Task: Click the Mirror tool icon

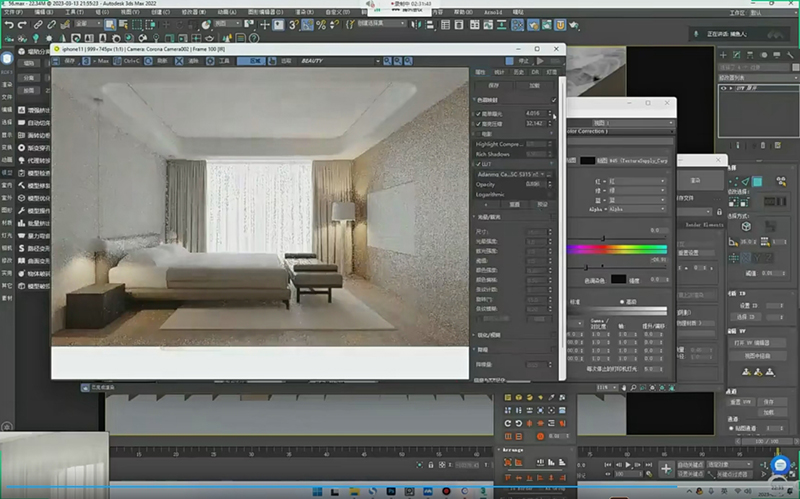Action: tap(416, 24)
